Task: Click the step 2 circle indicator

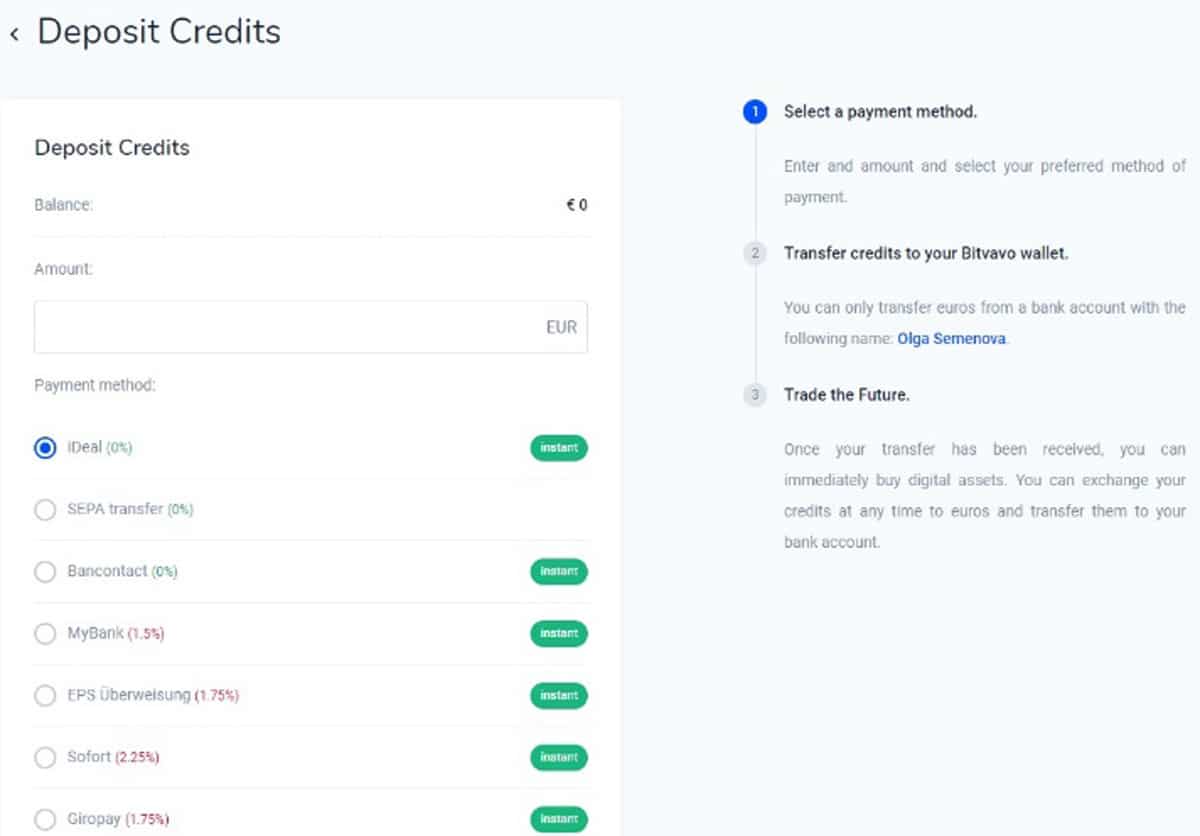Action: click(x=755, y=254)
